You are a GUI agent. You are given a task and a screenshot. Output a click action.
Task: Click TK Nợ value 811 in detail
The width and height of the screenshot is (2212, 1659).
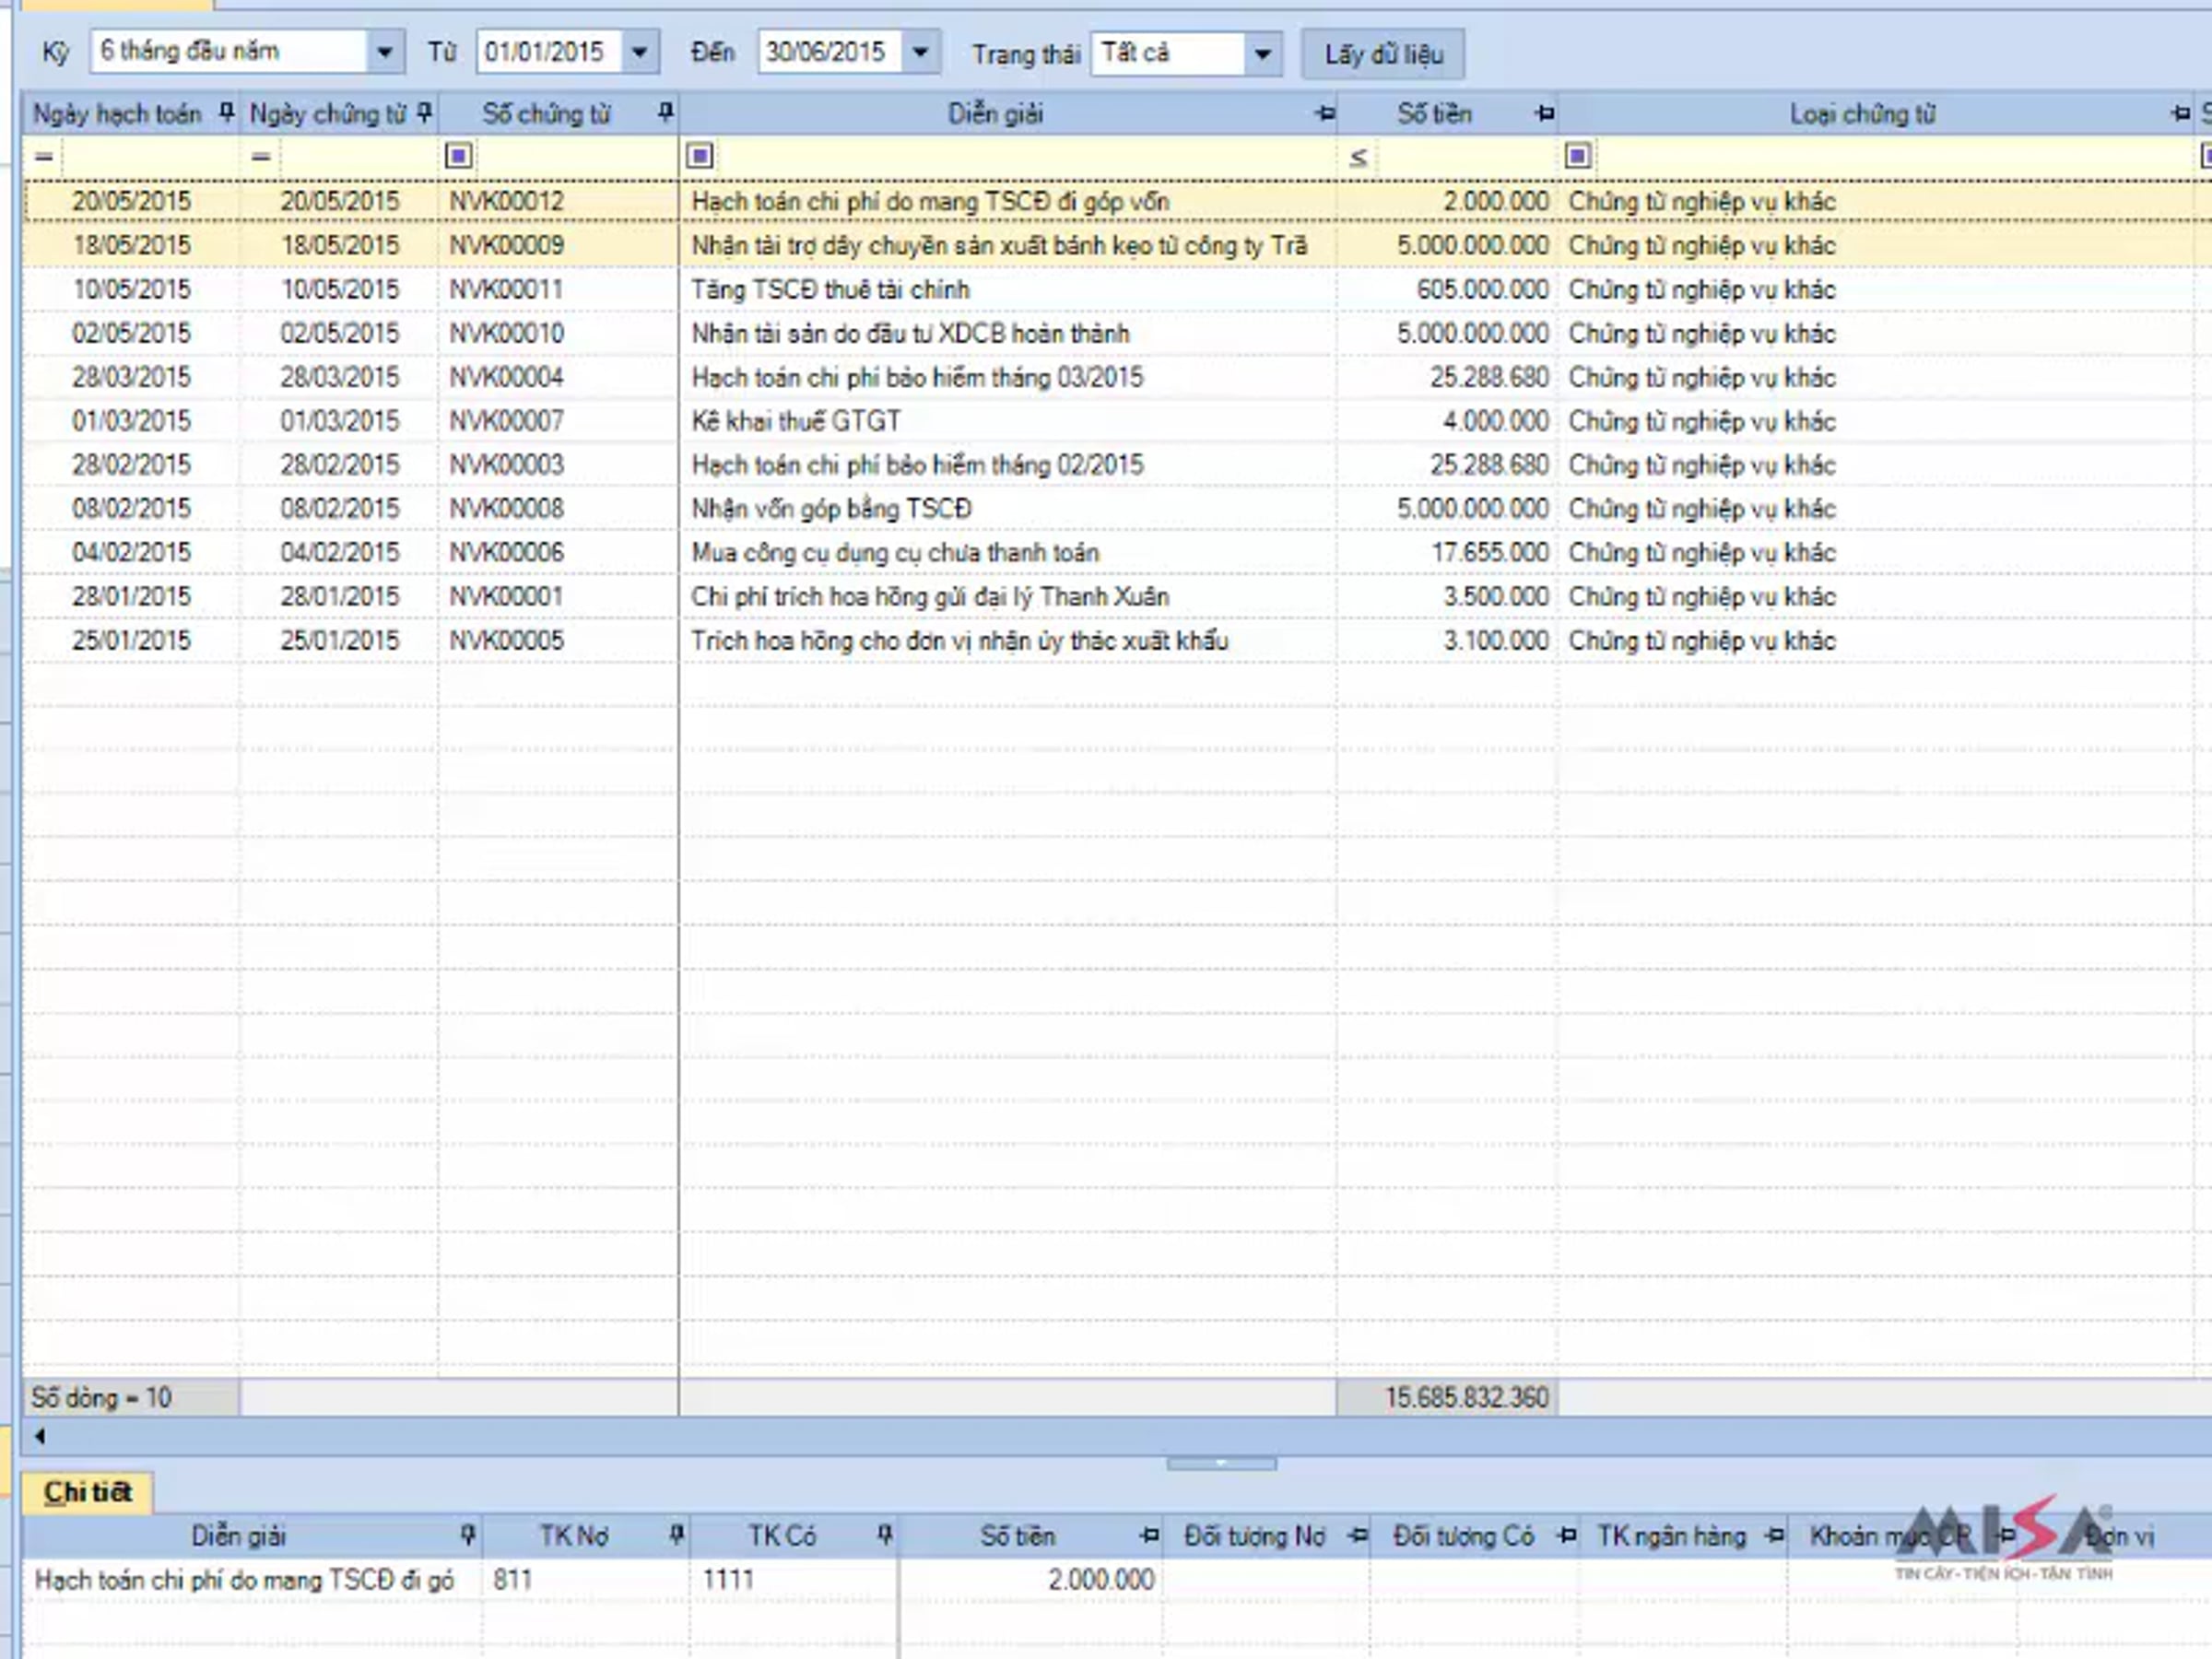point(513,1579)
